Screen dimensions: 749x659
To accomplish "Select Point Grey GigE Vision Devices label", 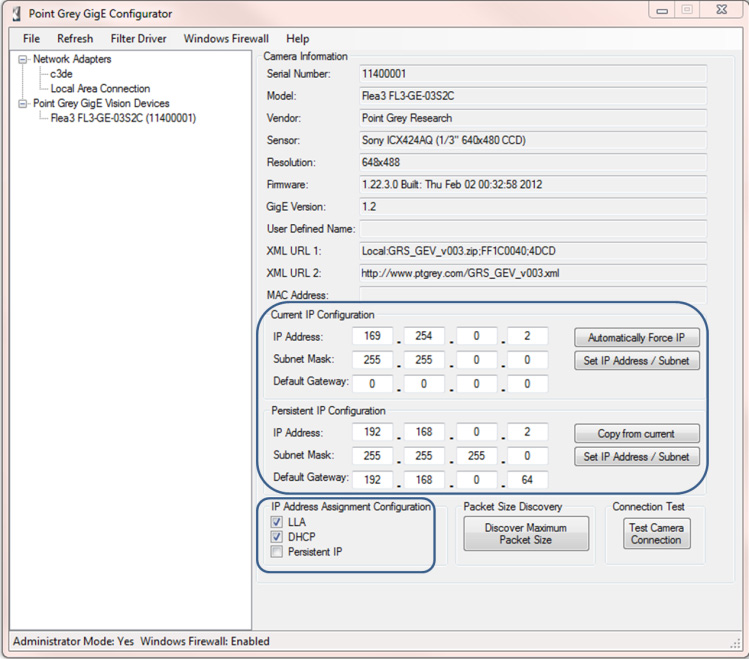I will pyautogui.click(x=101, y=103).
